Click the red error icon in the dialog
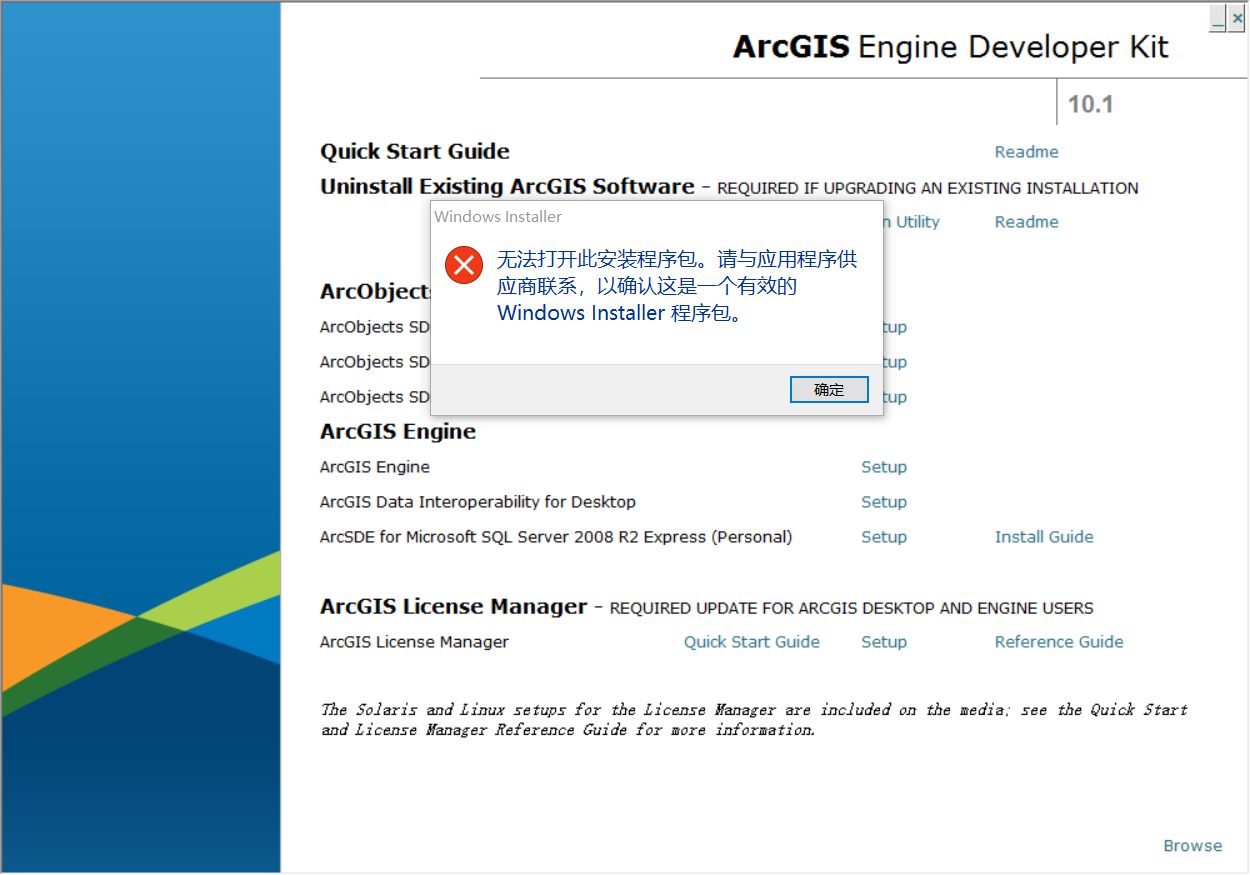Viewport: 1250px width, 875px height. tap(463, 265)
